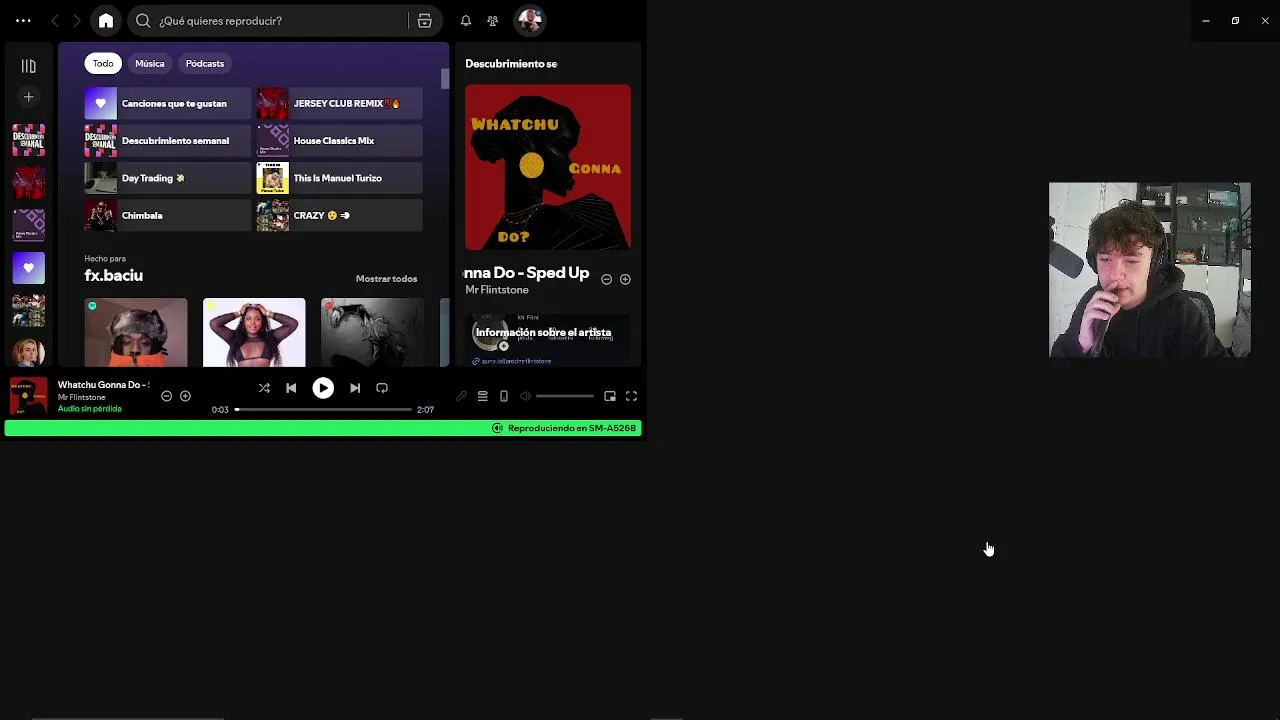Click now-playing cover thumbnail in player bar

pyautogui.click(x=28, y=396)
